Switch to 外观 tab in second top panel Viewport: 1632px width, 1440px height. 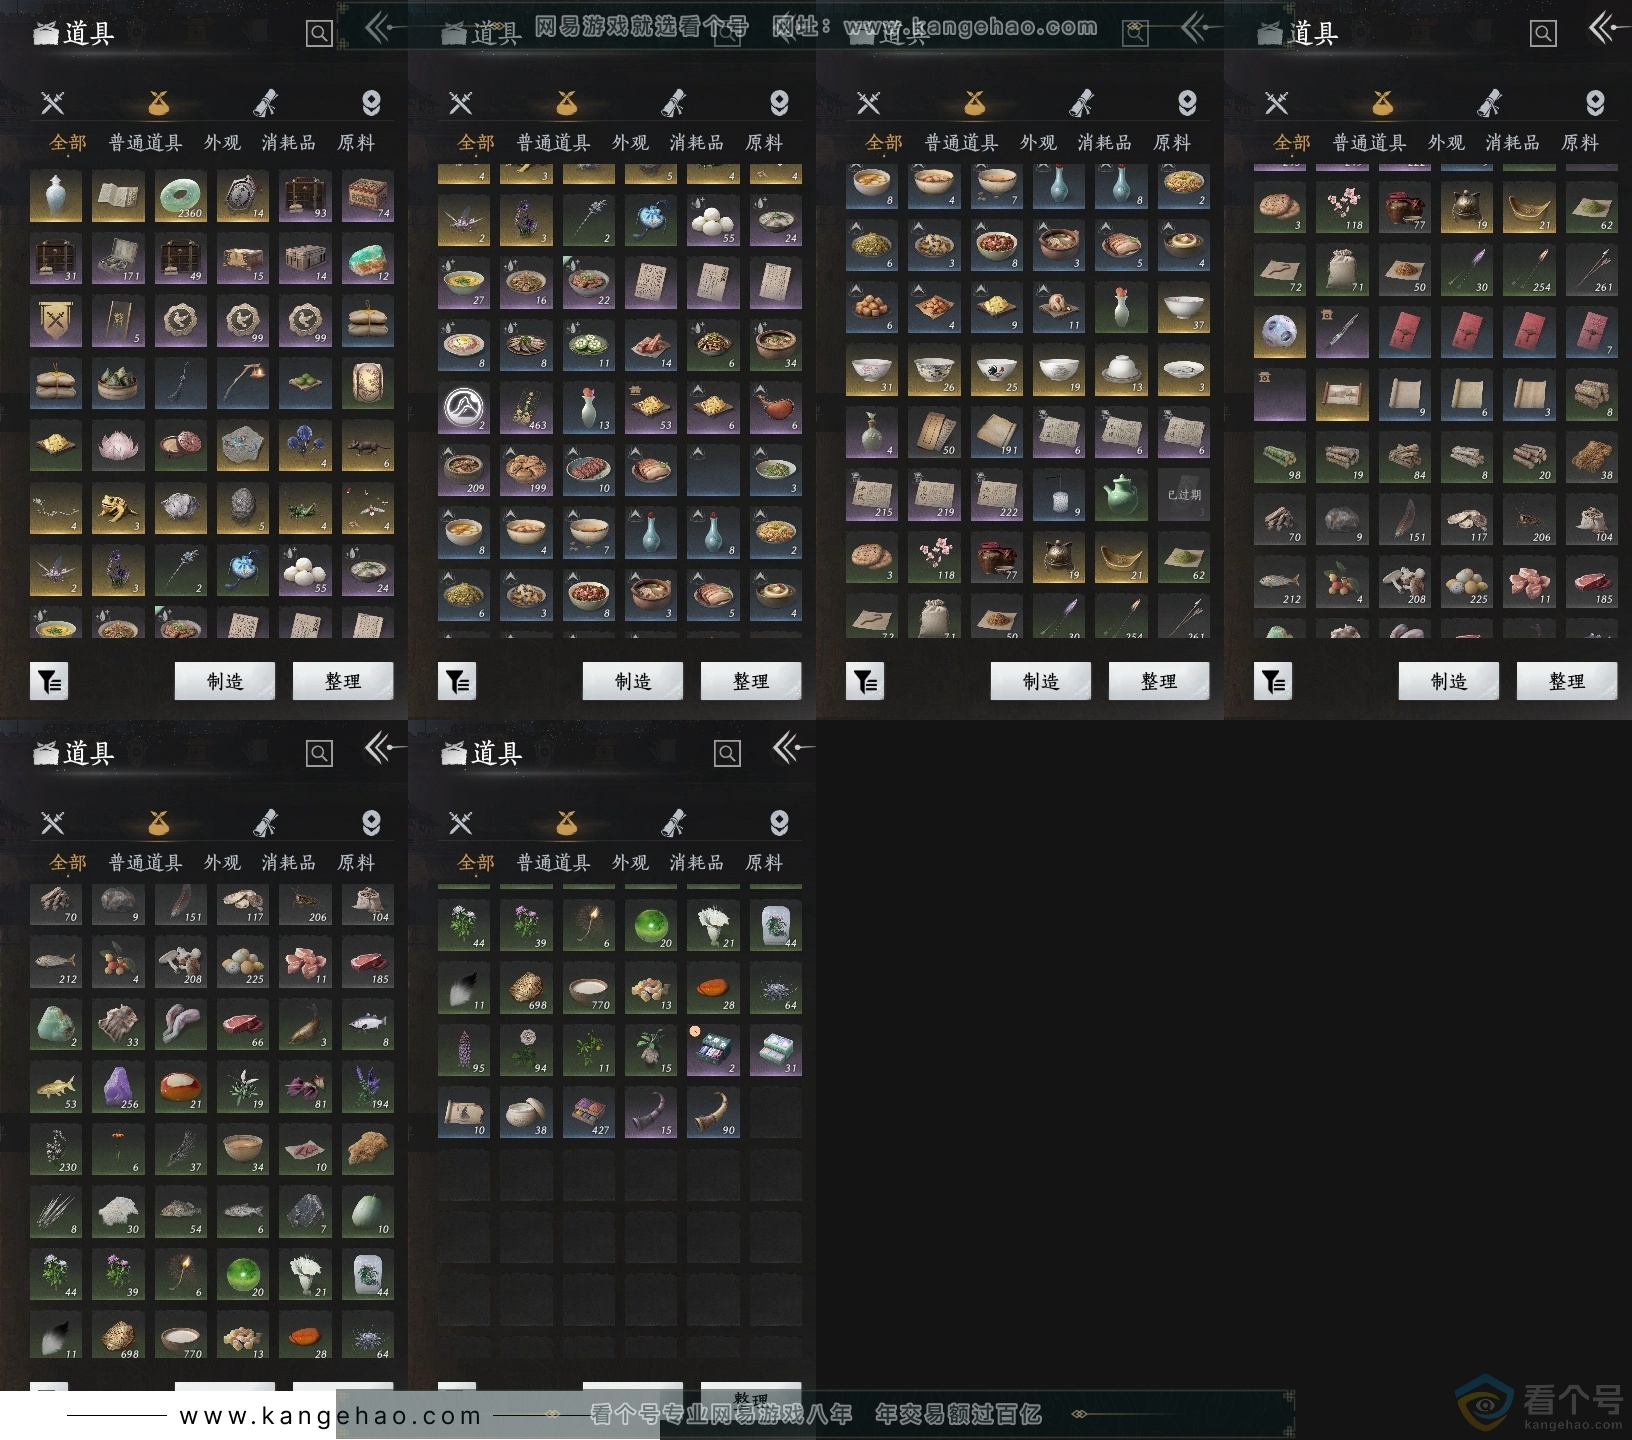[630, 143]
